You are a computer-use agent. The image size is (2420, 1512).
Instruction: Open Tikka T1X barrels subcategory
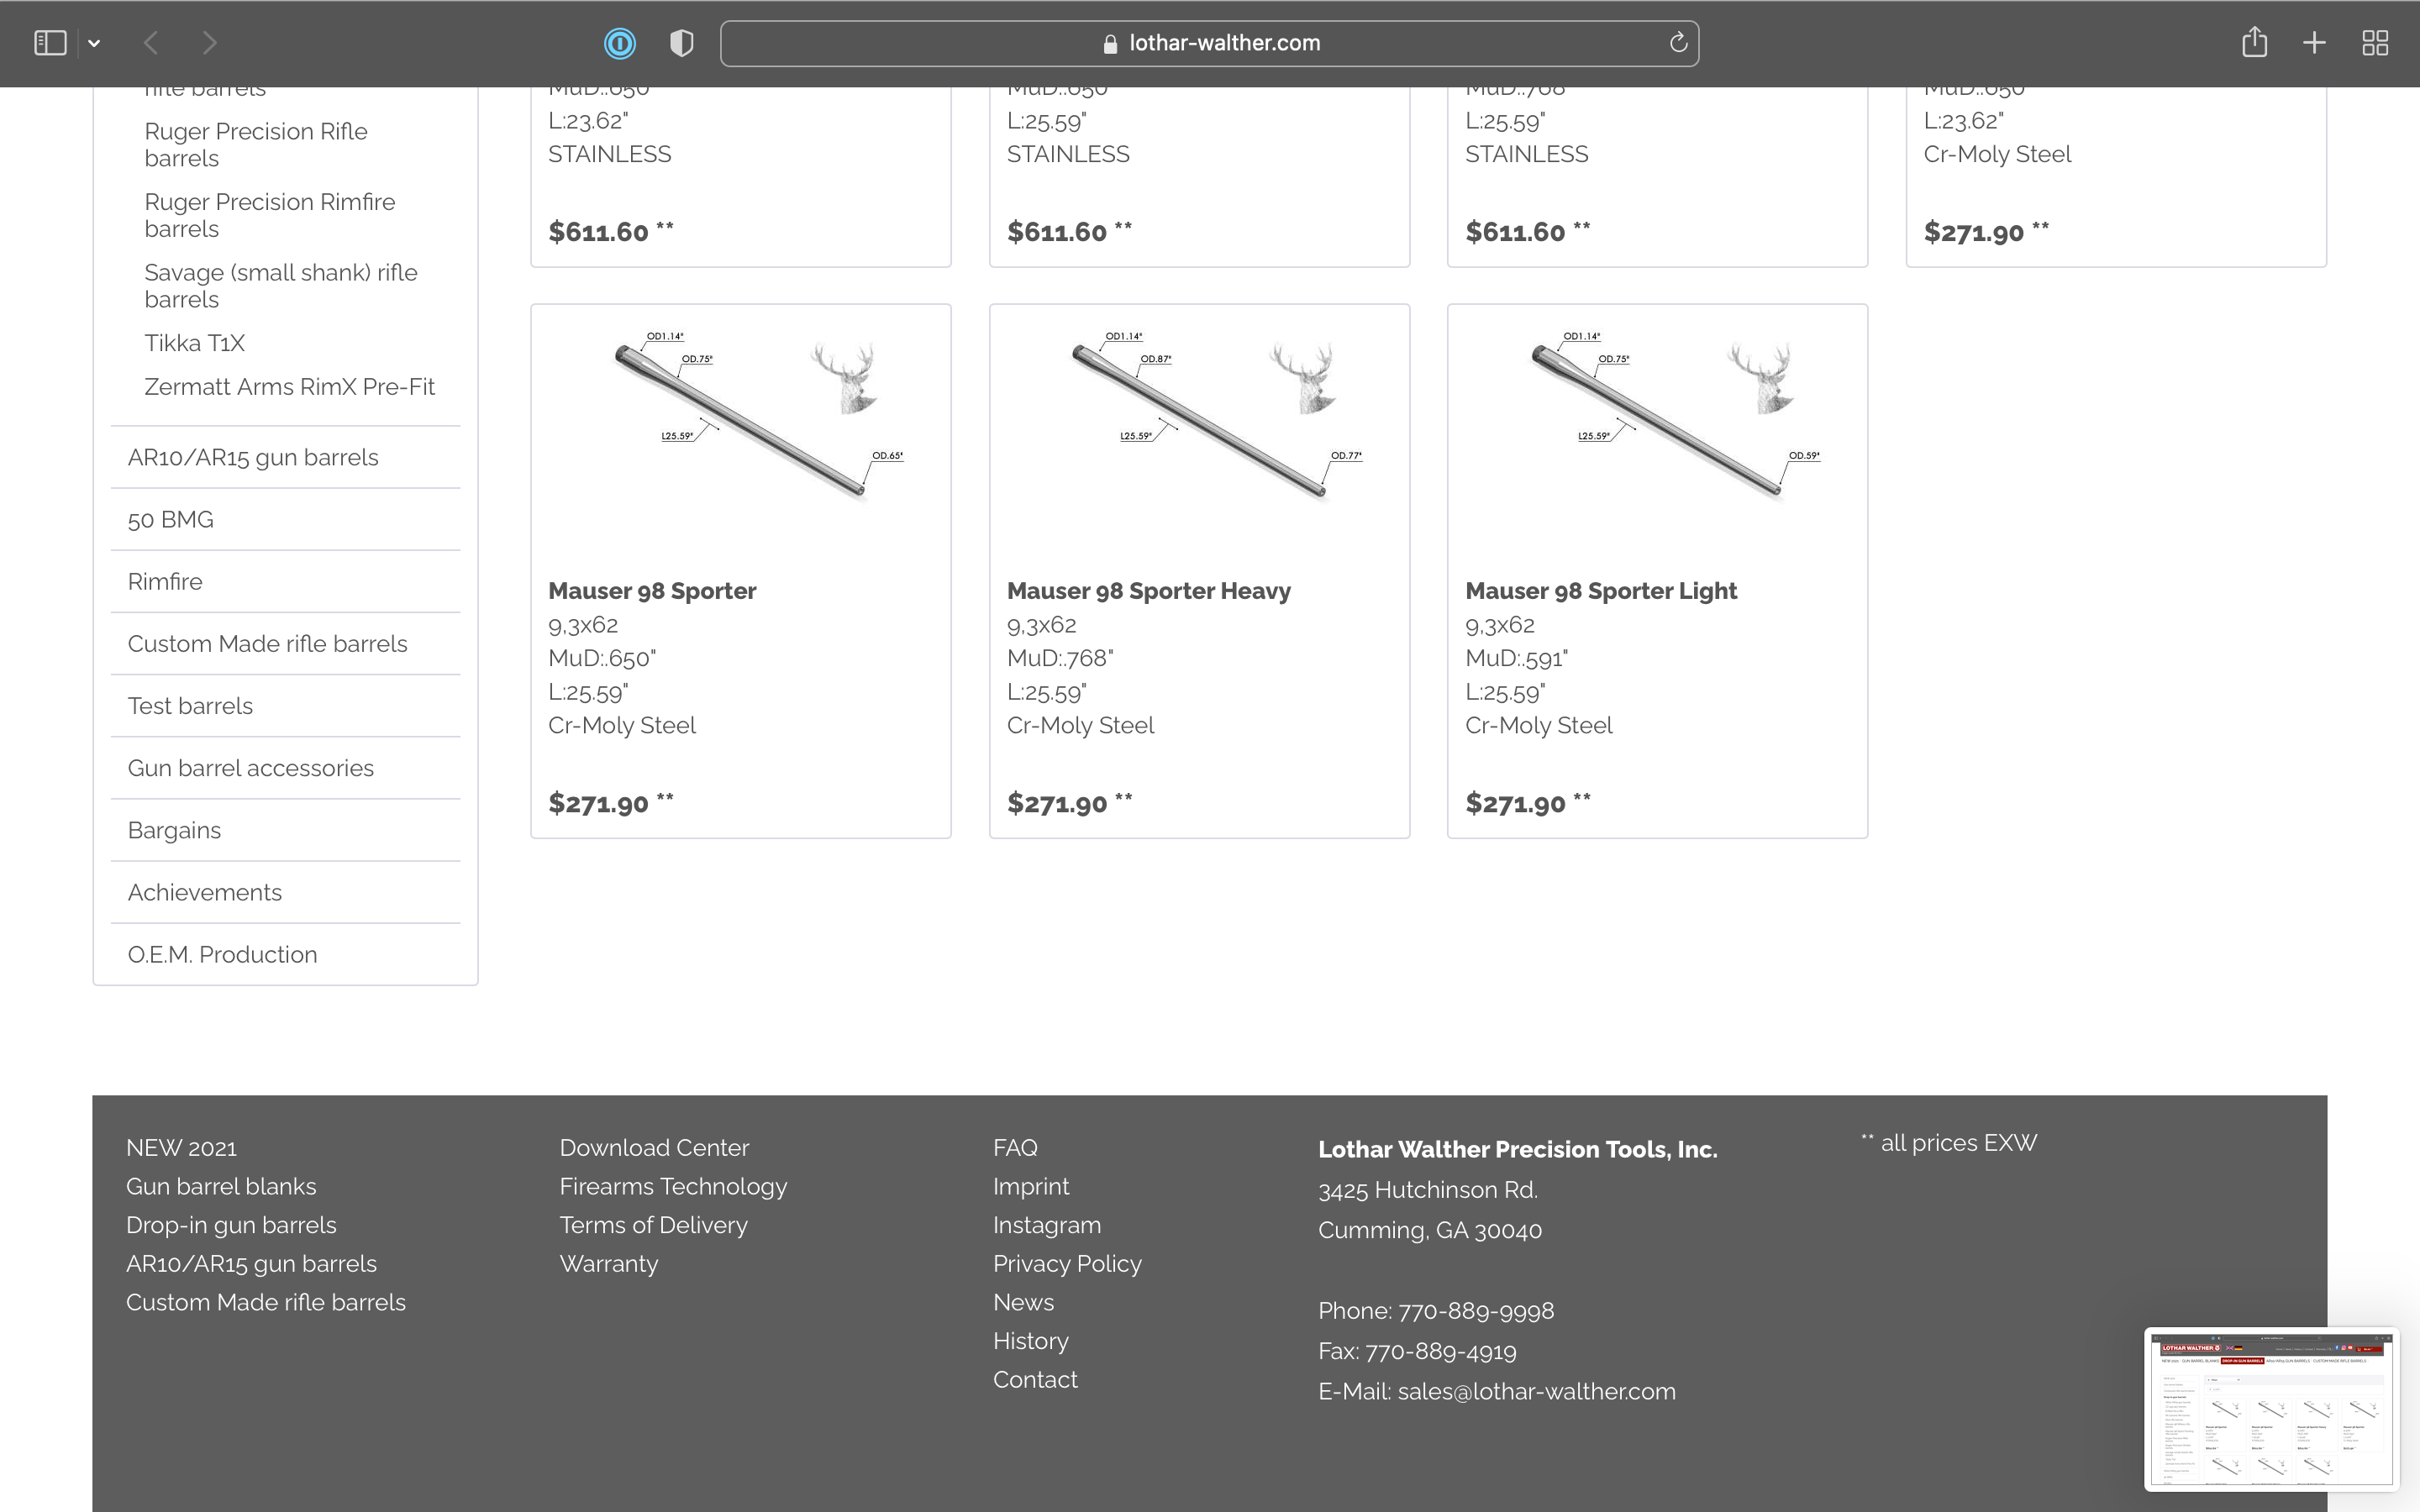194,343
